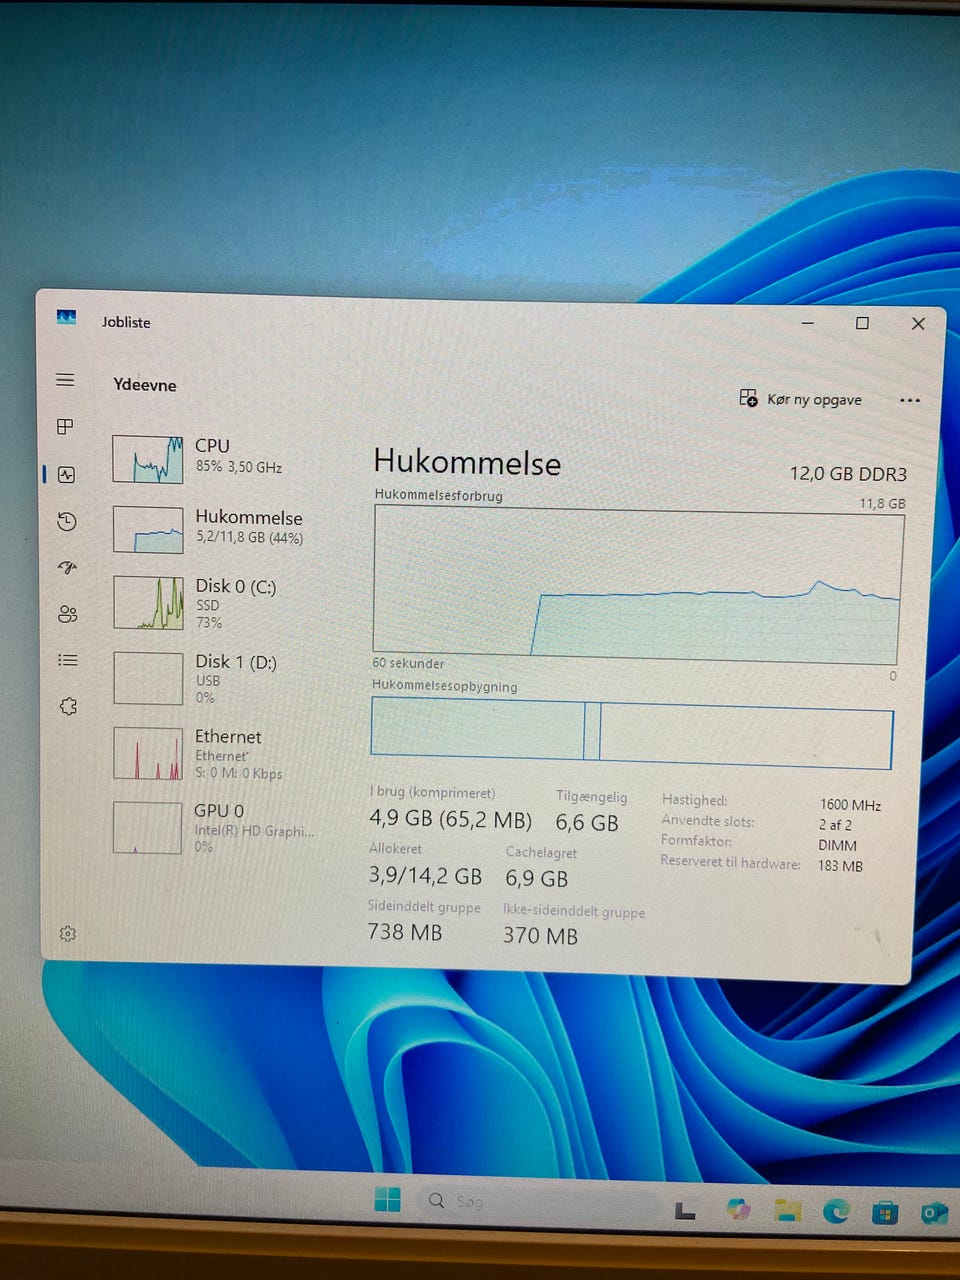Click the 'Sideinddelt gruppe' 738 MB value

[405, 932]
